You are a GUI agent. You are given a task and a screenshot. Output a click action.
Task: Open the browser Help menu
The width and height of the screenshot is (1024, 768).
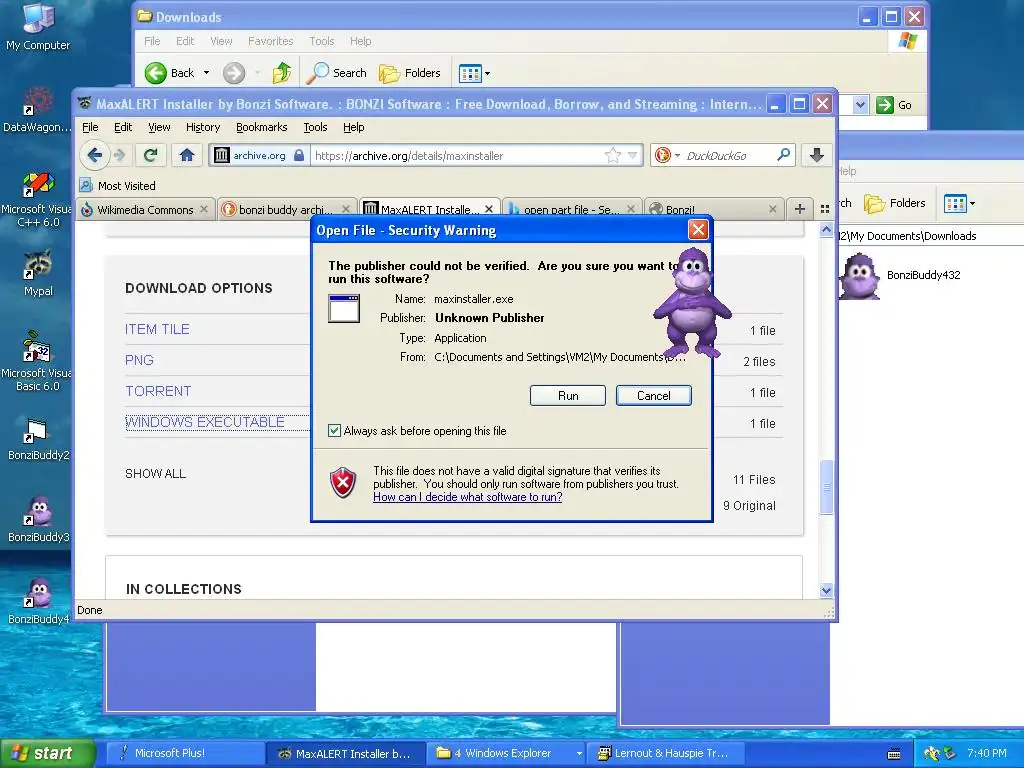point(353,127)
